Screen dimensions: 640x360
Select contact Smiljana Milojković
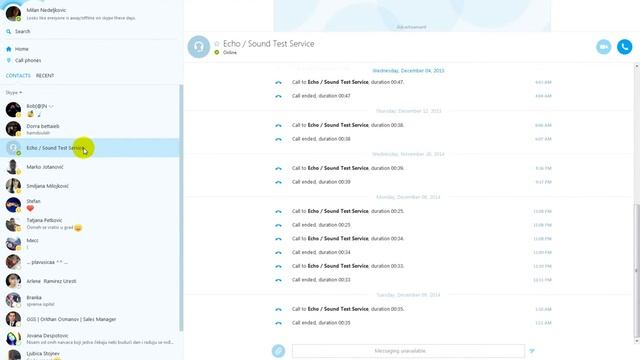pyautogui.click(x=89, y=186)
